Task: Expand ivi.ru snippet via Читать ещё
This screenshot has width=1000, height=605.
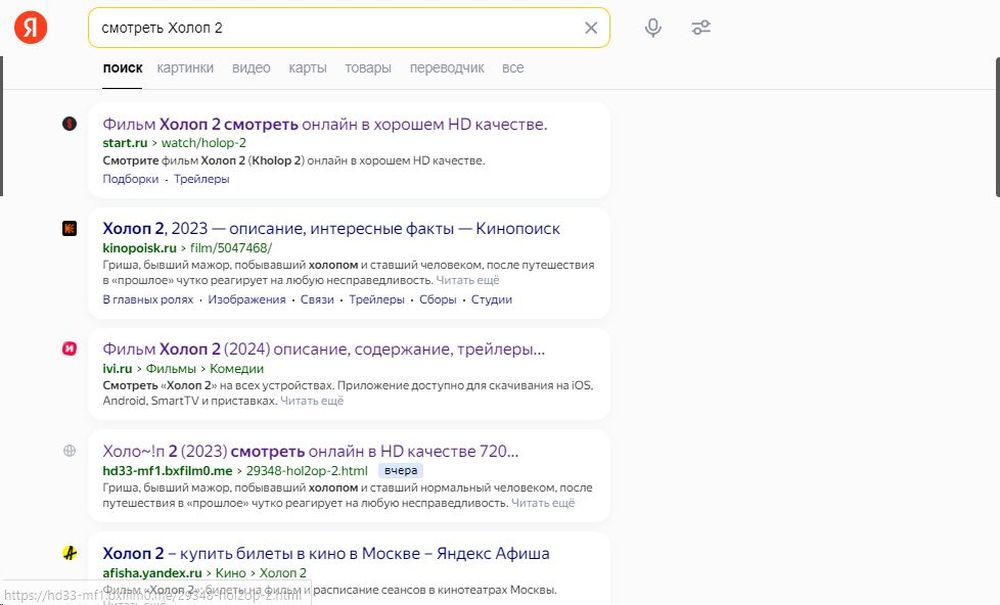Action: pyautogui.click(x=312, y=401)
